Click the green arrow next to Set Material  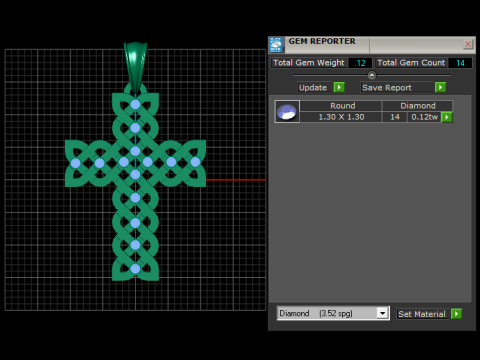456,314
